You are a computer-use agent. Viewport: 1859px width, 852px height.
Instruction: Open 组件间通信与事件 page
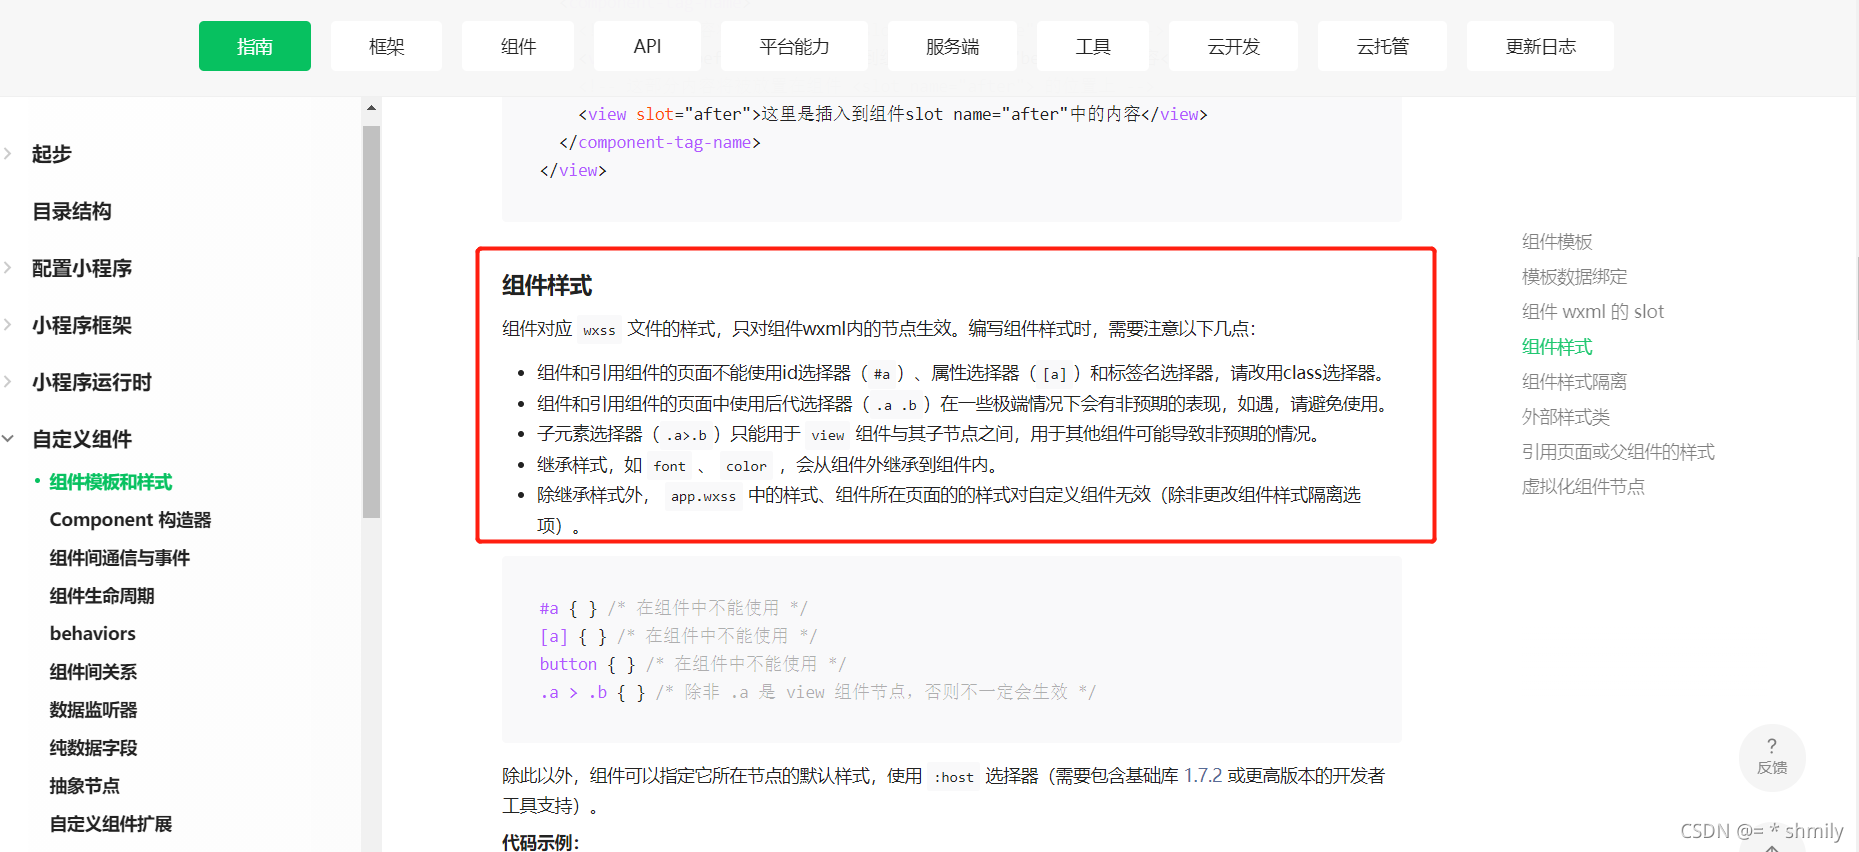coord(120,558)
